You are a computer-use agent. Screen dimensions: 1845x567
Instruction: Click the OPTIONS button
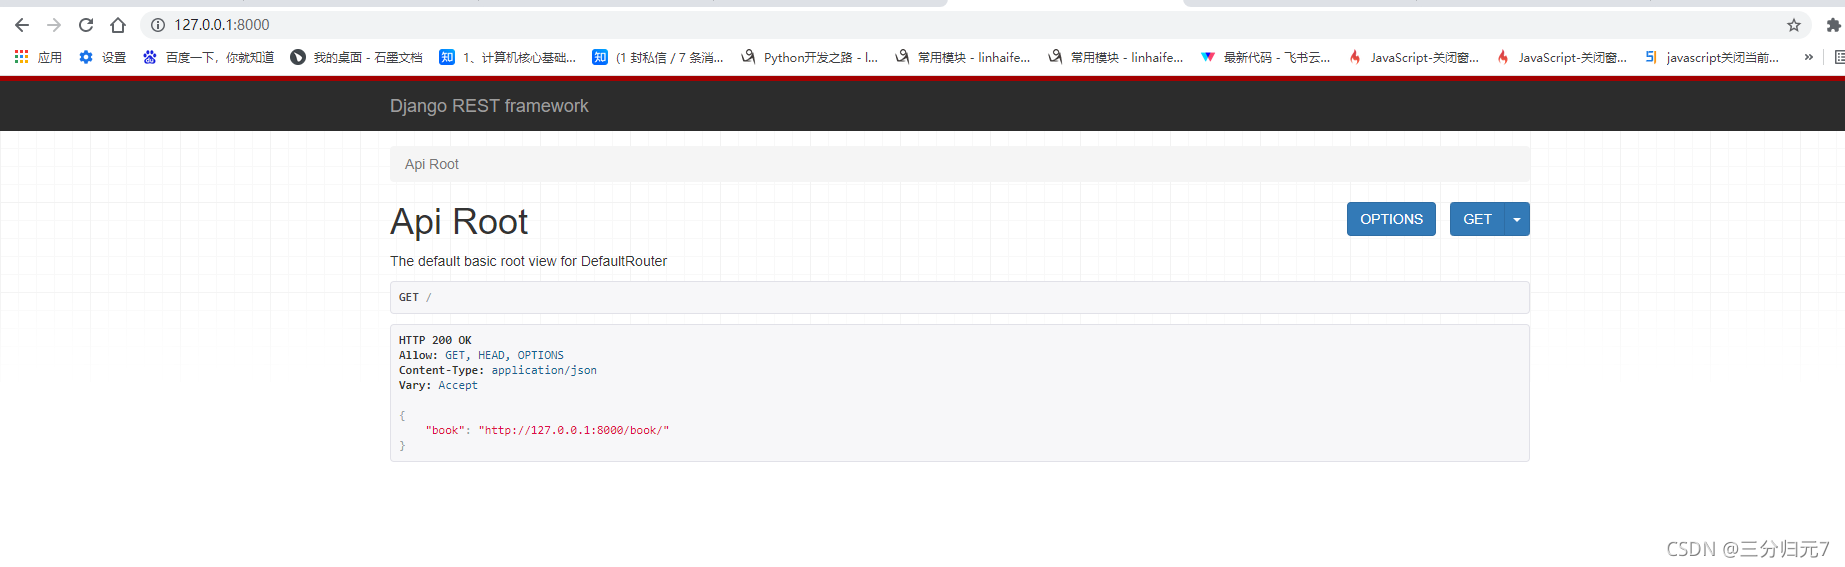pyautogui.click(x=1391, y=219)
